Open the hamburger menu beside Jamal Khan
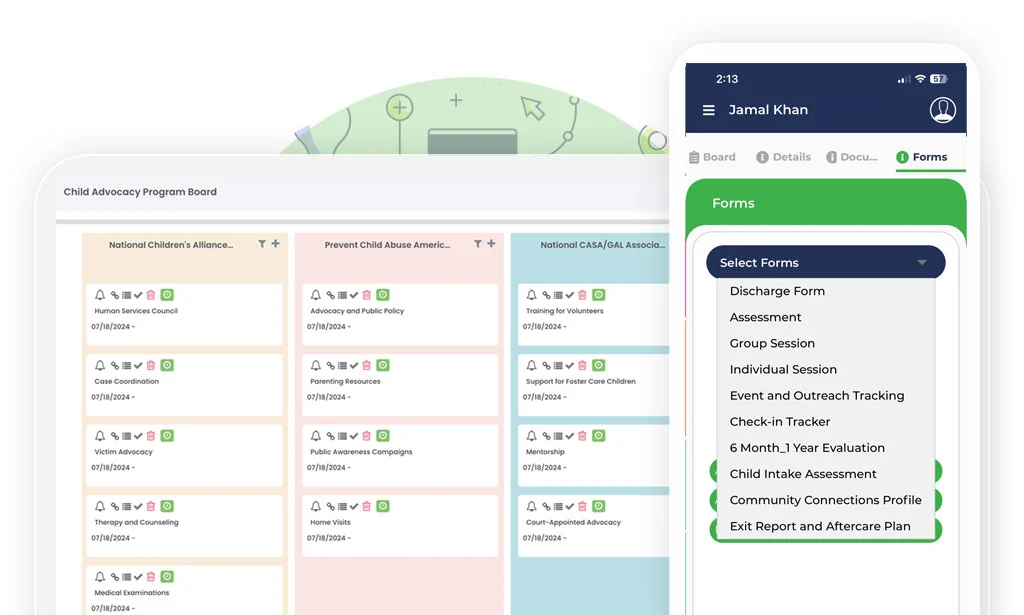 pos(708,111)
